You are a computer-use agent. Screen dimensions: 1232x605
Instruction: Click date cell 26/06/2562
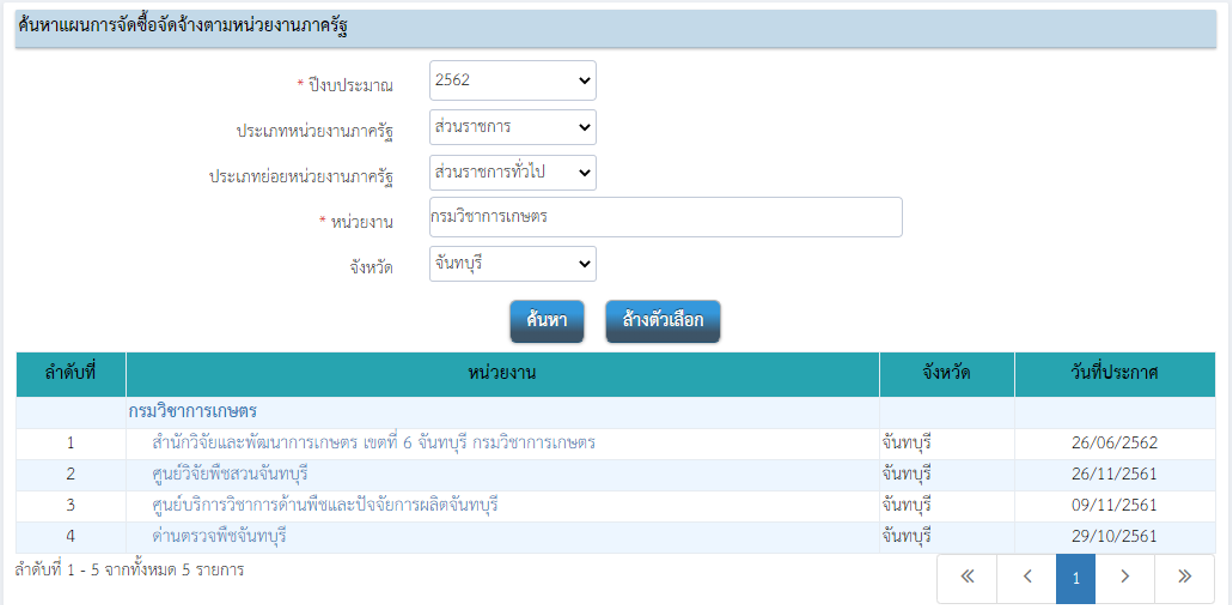point(1115,443)
